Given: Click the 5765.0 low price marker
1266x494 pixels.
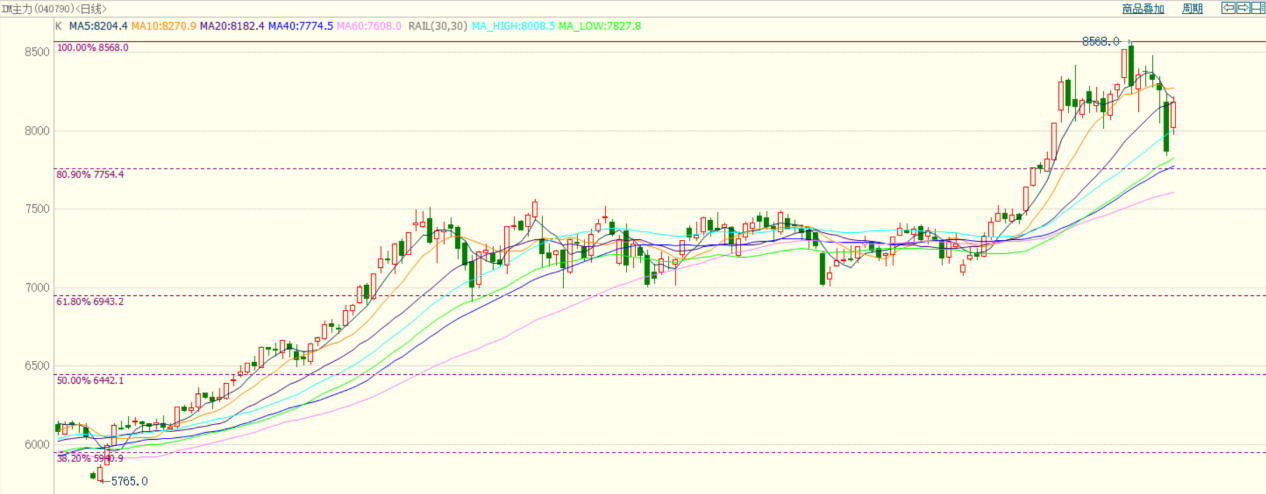Looking at the screenshot, I should coord(127,481).
